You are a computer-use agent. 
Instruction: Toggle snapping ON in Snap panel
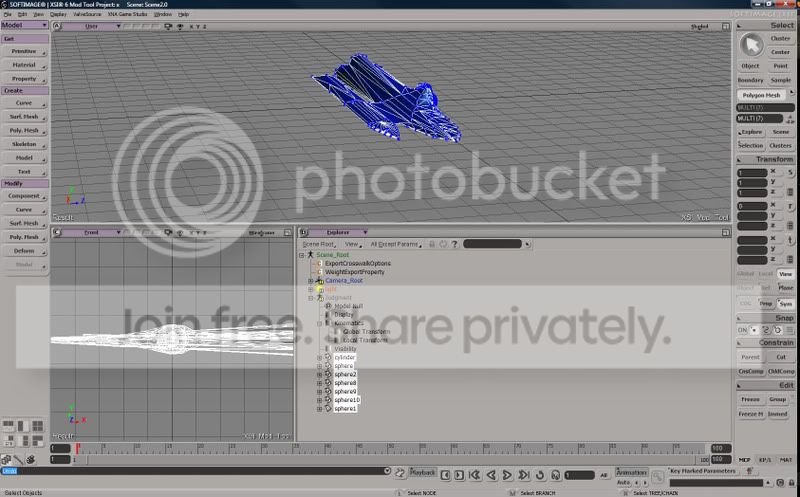[x=743, y=329]
